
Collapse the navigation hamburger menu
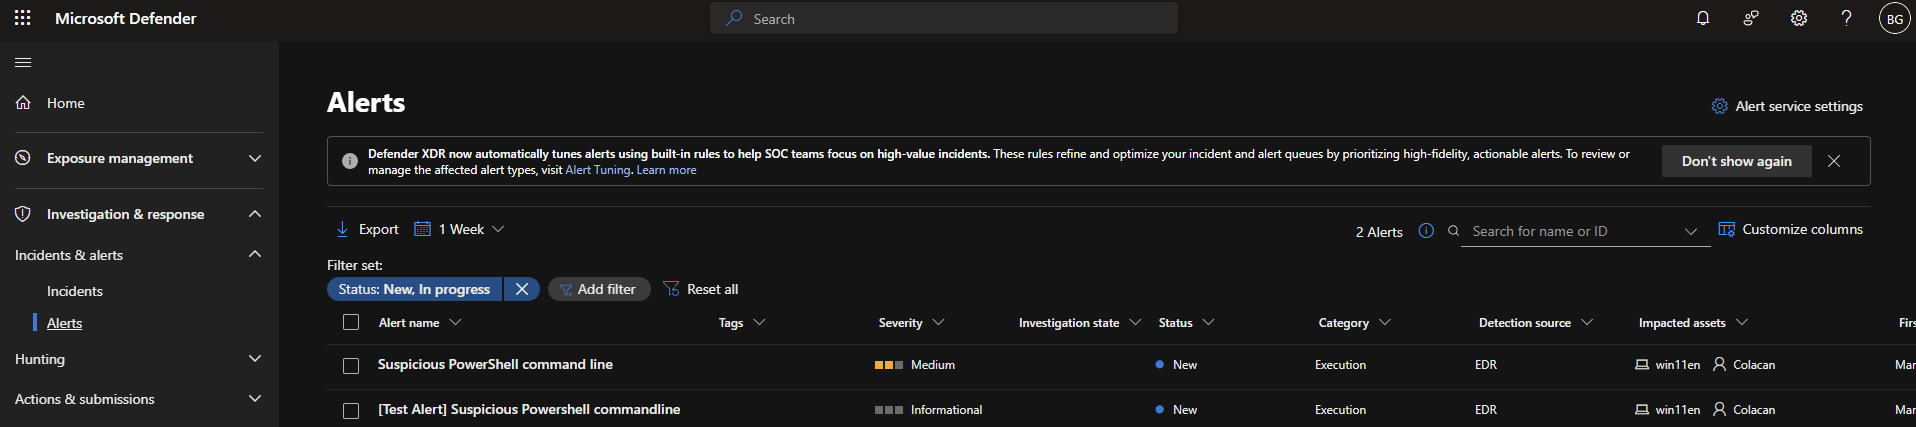23,62
